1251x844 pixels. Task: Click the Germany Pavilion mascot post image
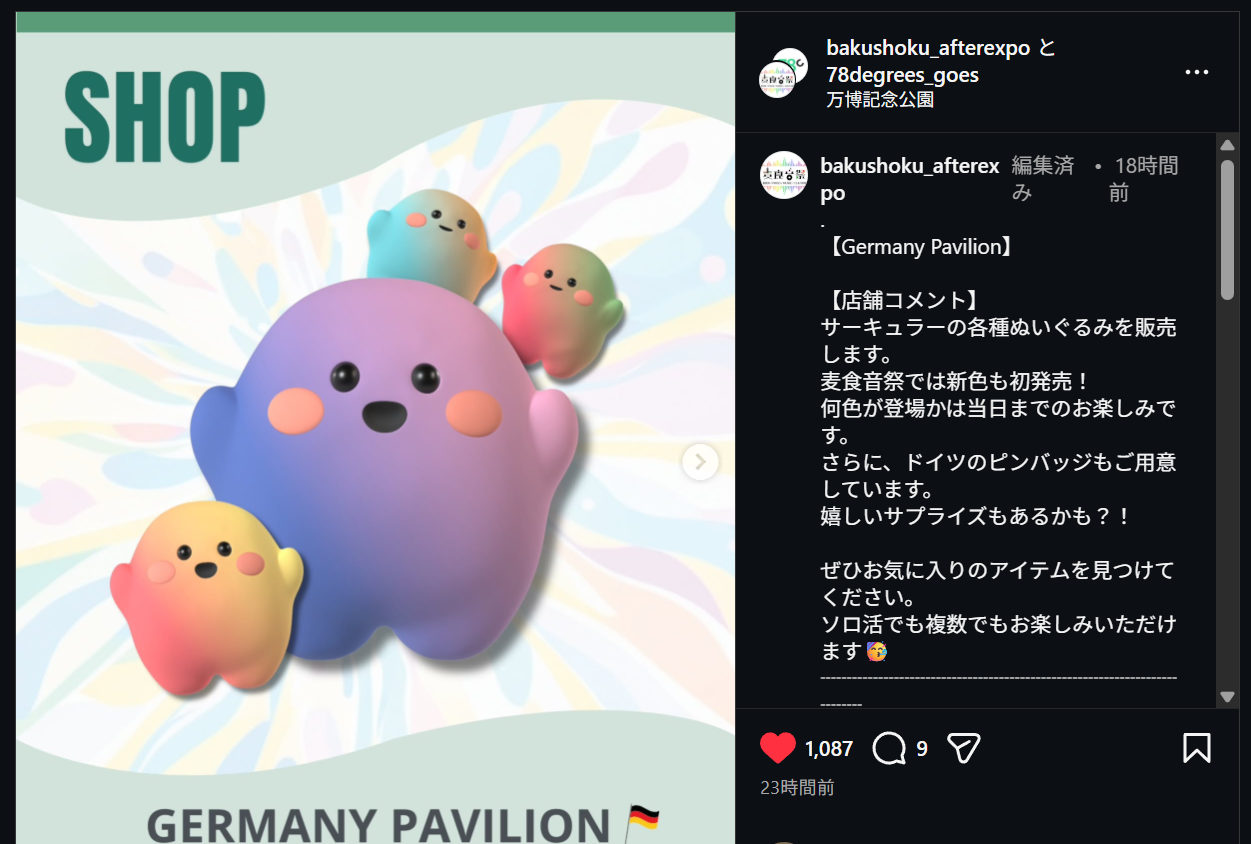click(376, 428)
